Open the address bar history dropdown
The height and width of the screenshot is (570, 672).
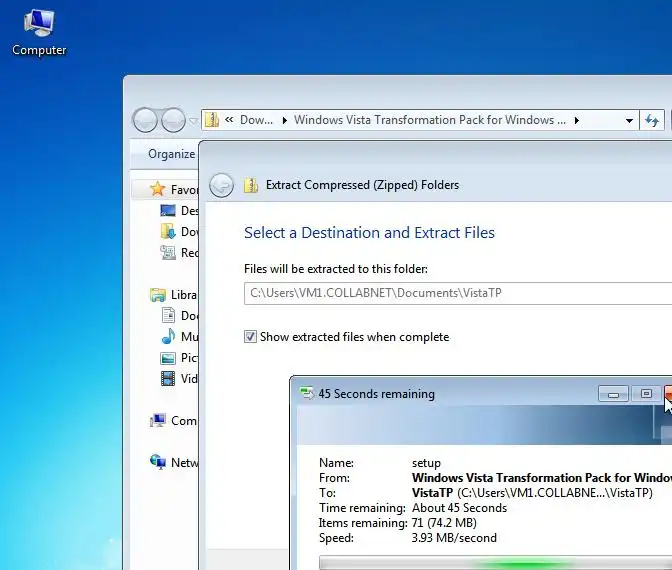point(629,120)
